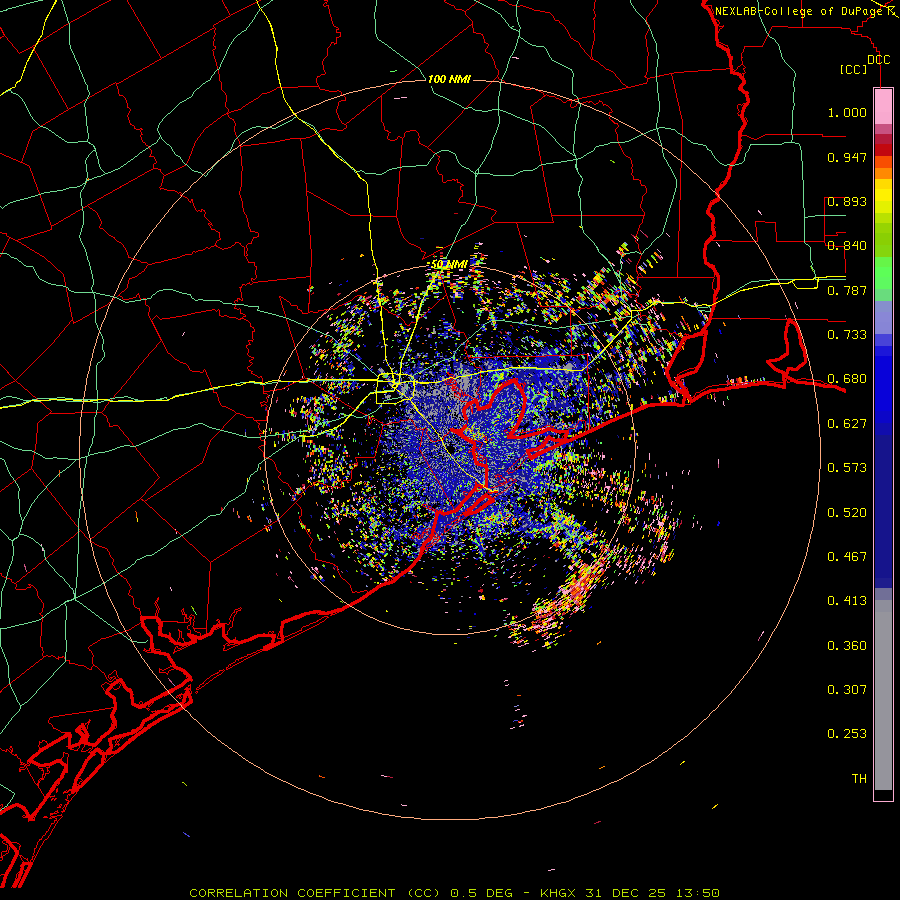Viewport: 900px width, 900px height.
Task: Select the pink color band near 1.000
Action: point(883,107)
